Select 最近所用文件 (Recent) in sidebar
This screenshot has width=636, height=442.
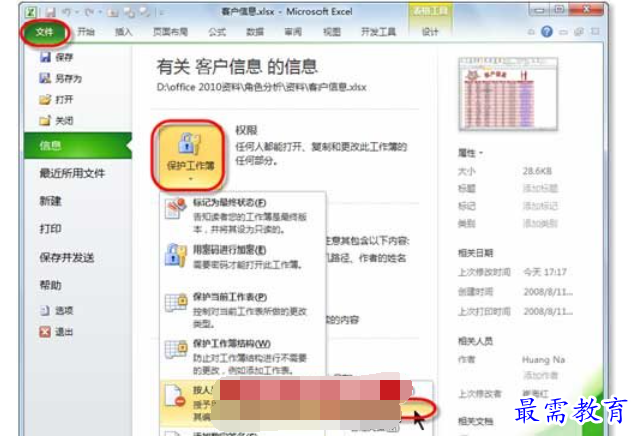point(72,174)
